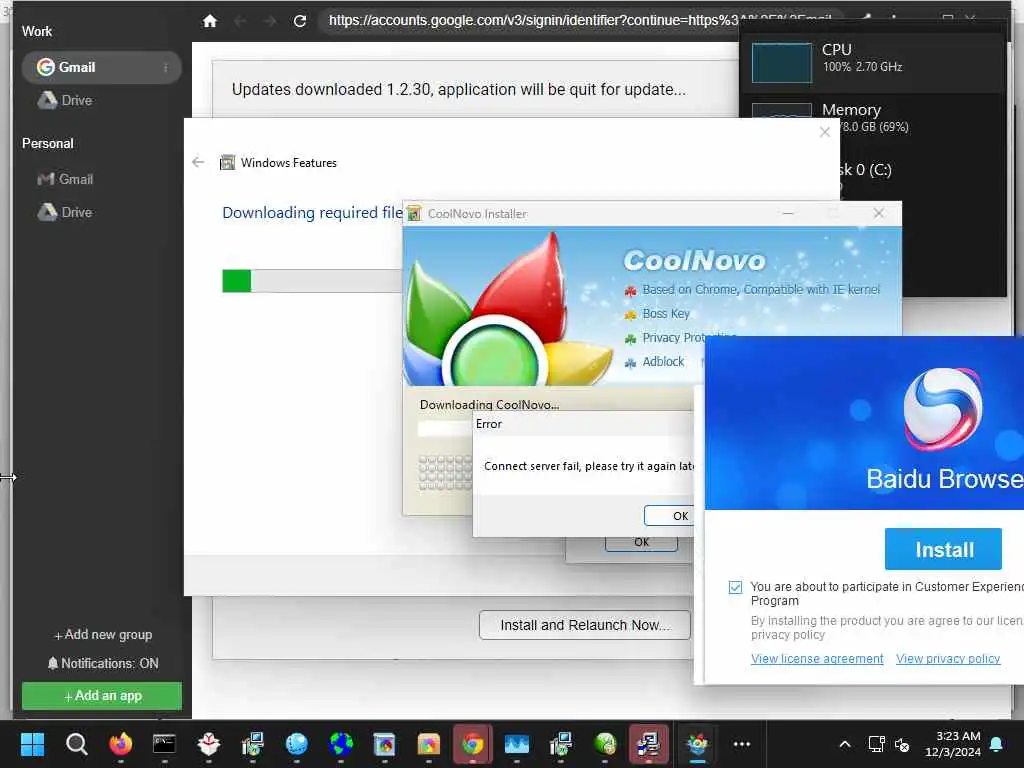
Task: Click the back arrow in Windows Features
Action: click(199, 162)
